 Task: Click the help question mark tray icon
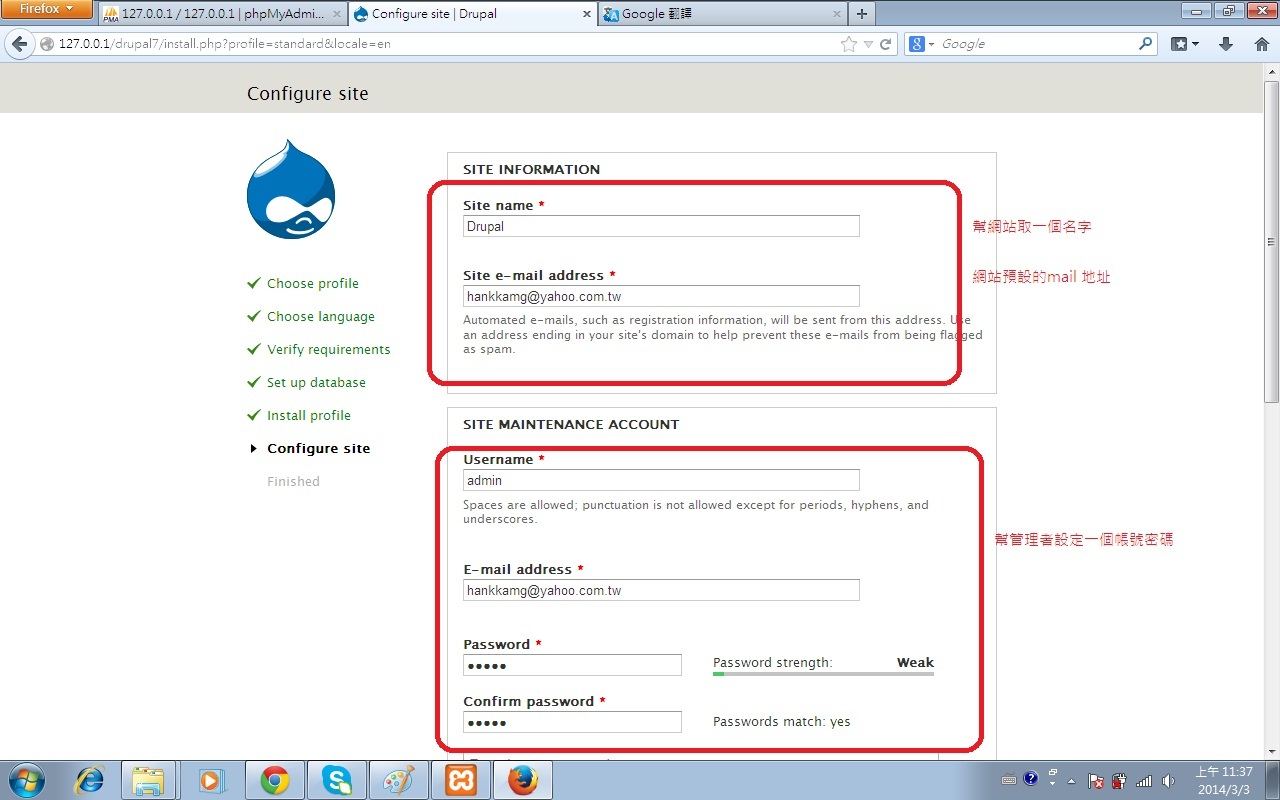pyautogui.click(x=1031, y=779)
